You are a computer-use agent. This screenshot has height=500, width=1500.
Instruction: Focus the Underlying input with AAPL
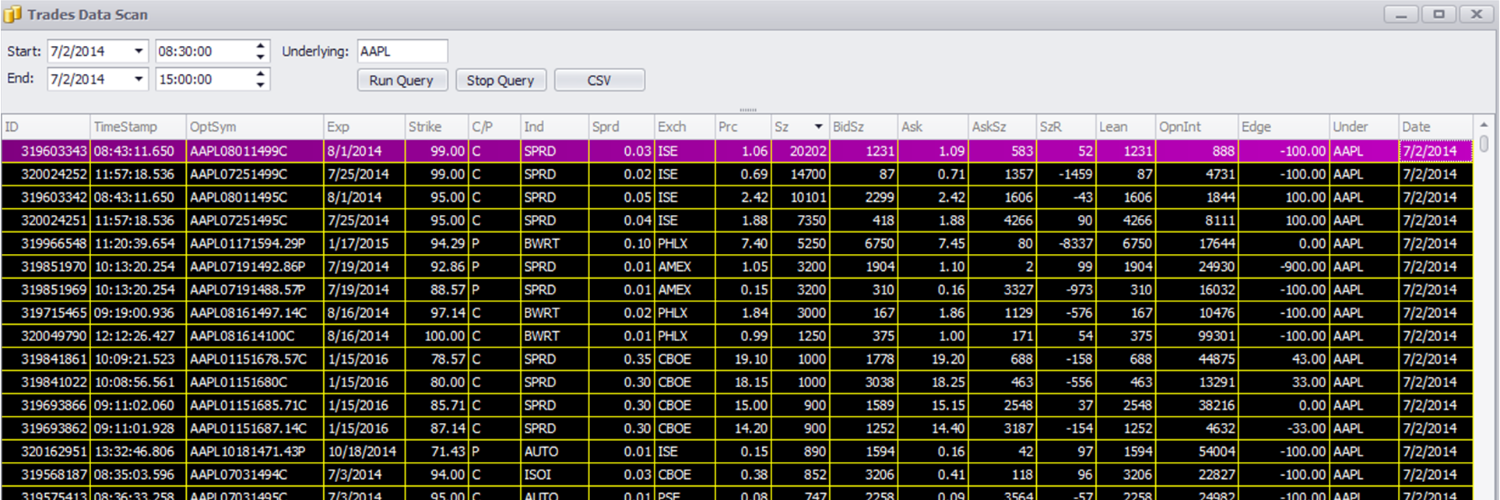[x=402, y=51]
